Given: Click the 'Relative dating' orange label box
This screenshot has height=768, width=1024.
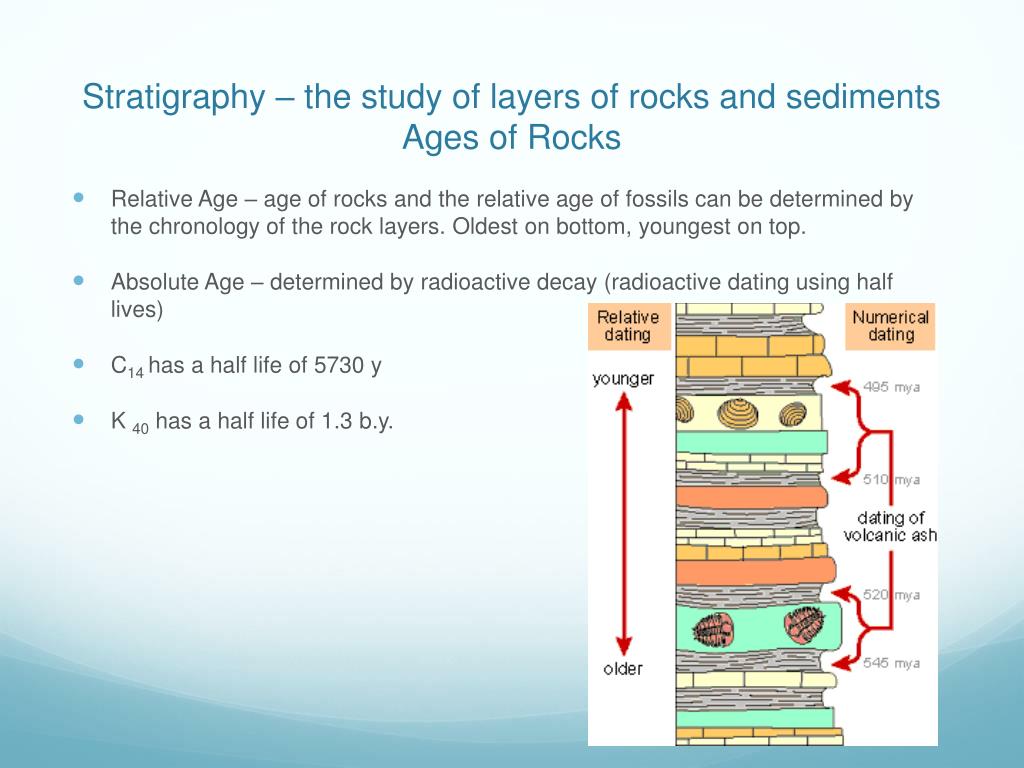Looking at the screenshot, I should click(628, 327).
